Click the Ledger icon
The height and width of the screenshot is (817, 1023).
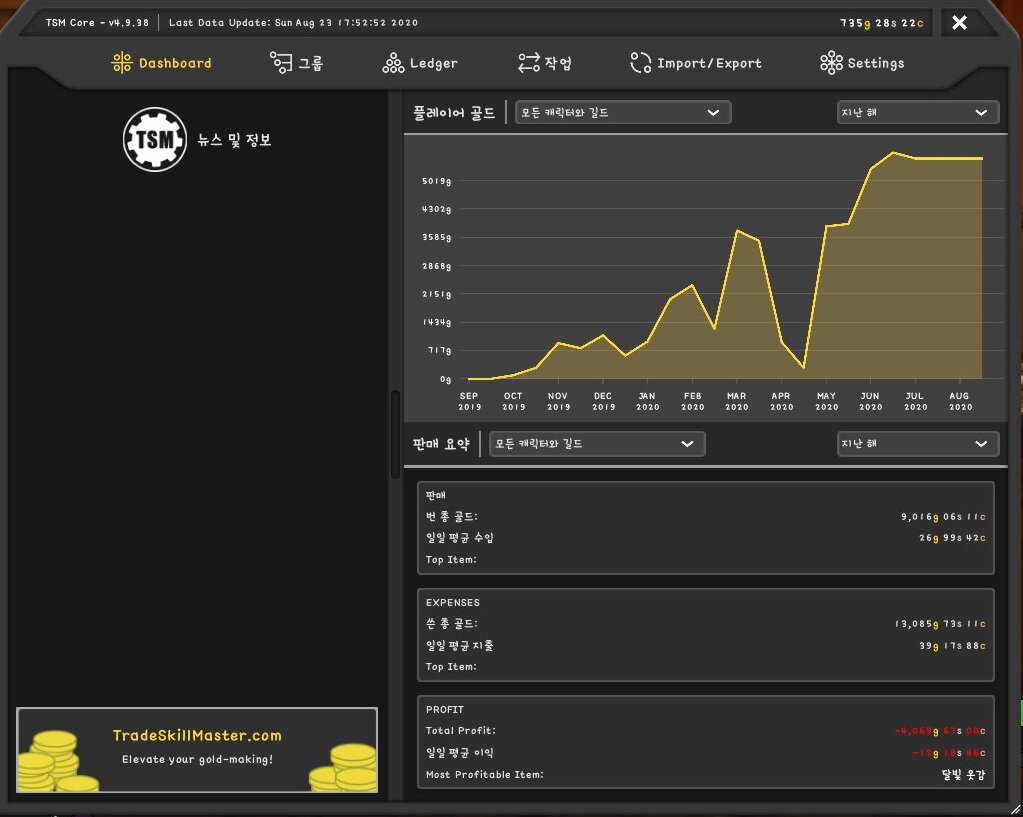(393, 63)
